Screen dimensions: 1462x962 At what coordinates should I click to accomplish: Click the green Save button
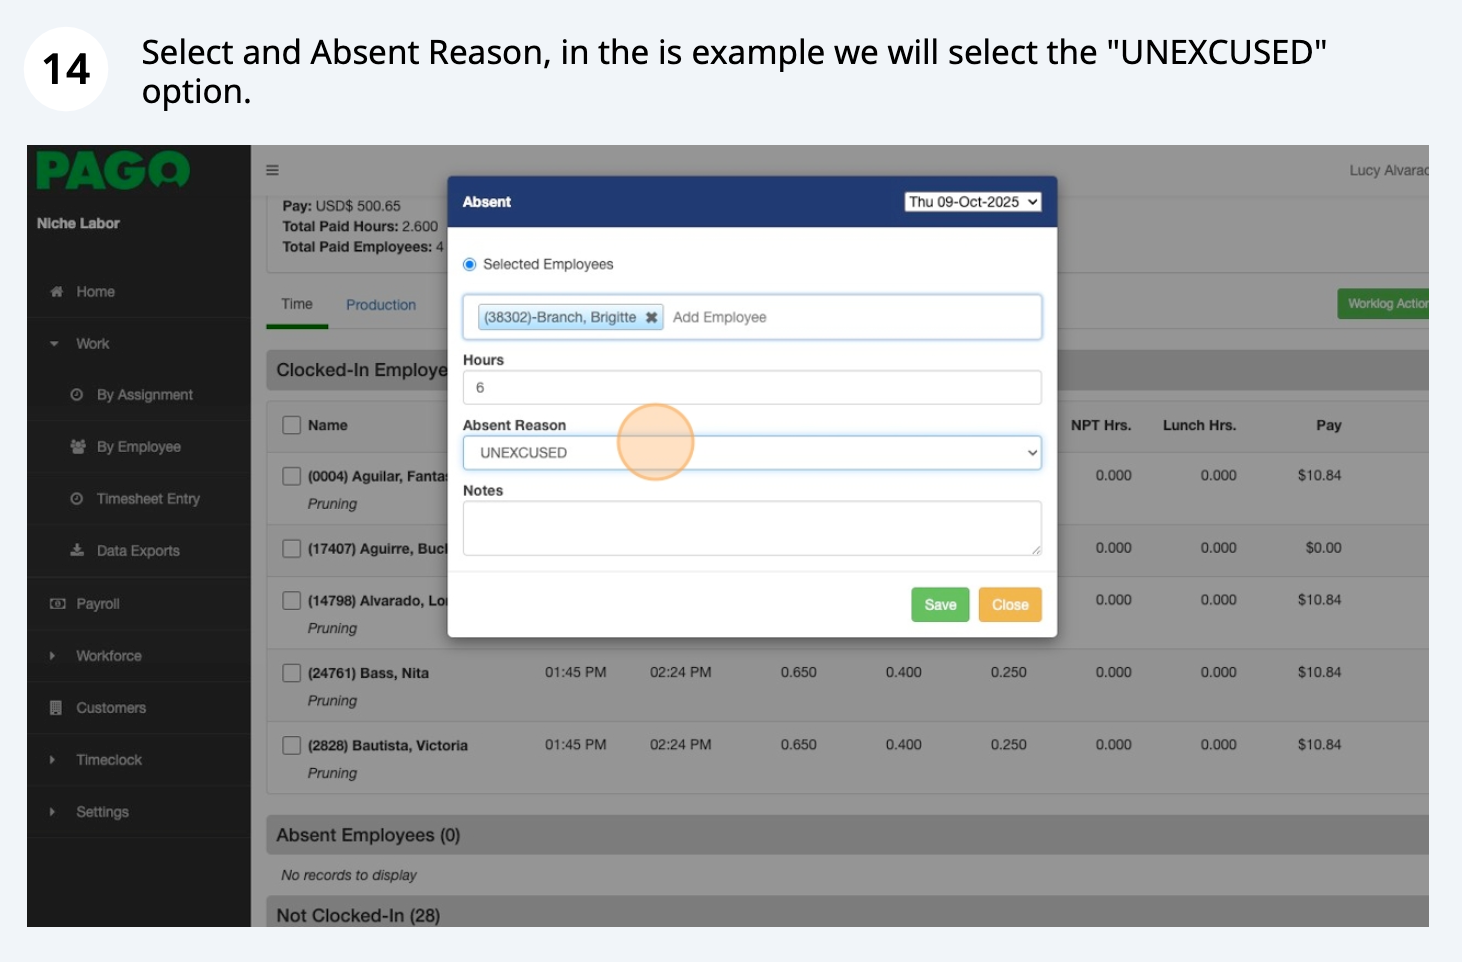tap(940, 605)
